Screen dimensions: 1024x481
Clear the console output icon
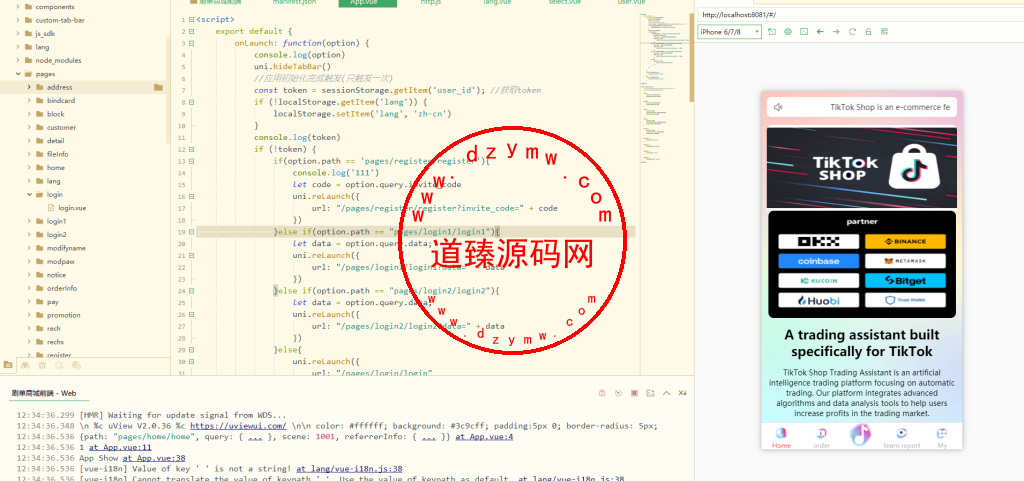tap(650, 393)
